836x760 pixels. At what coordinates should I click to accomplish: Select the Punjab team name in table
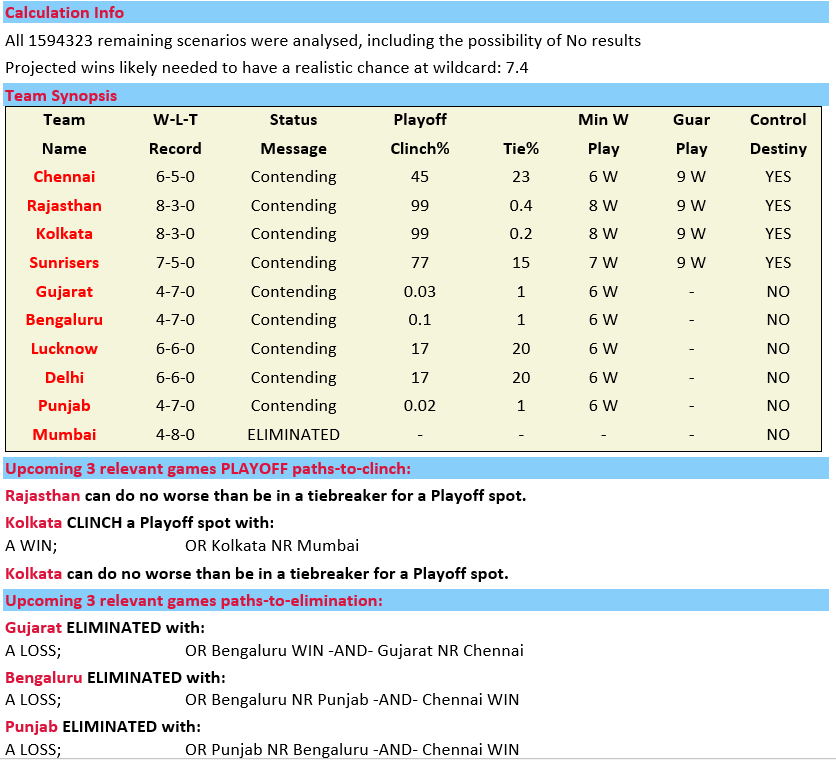pyautogui.click(x=64, y=405)
